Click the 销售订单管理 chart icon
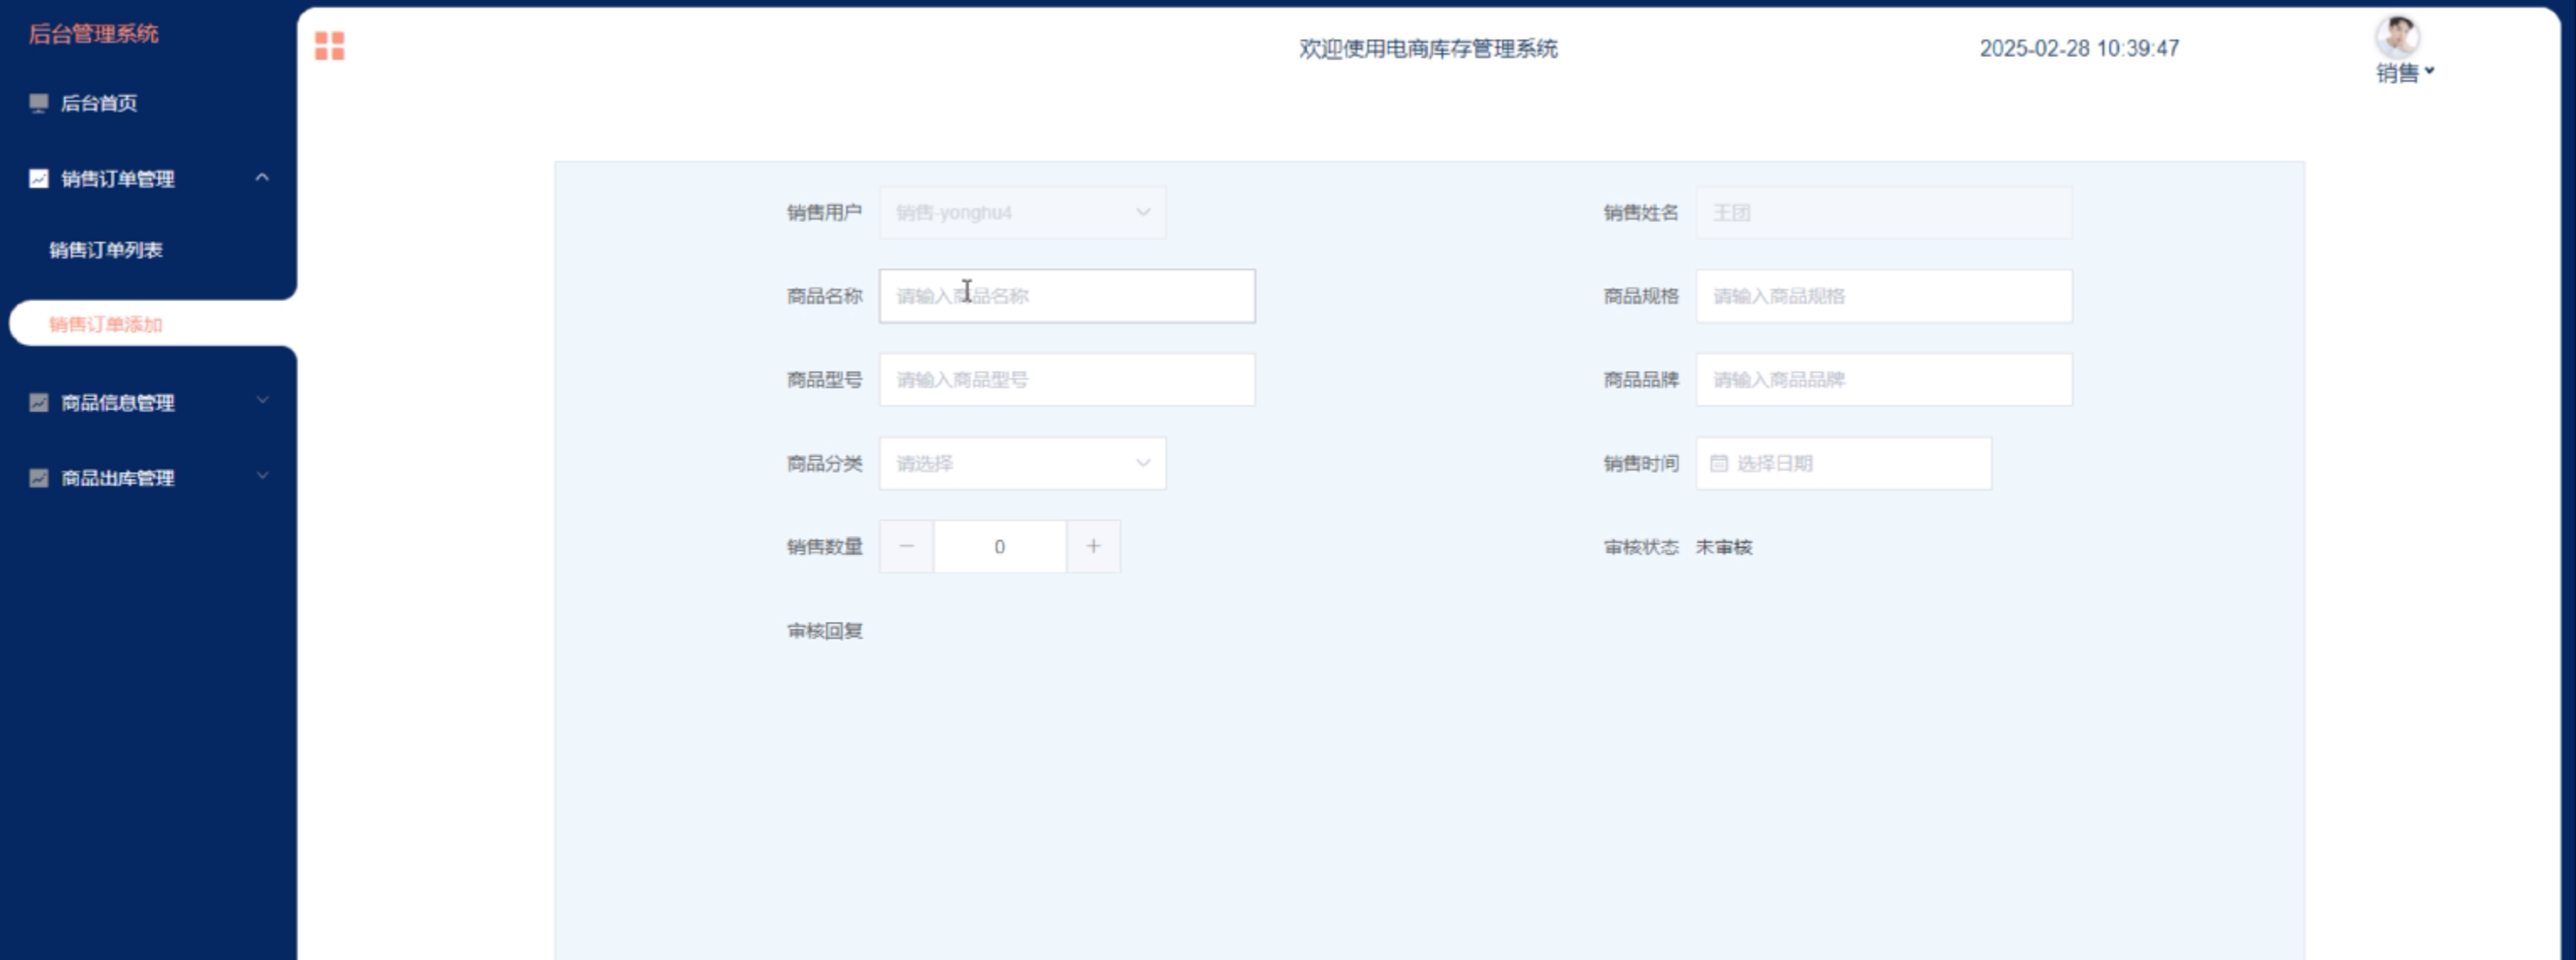 [39, 179]
